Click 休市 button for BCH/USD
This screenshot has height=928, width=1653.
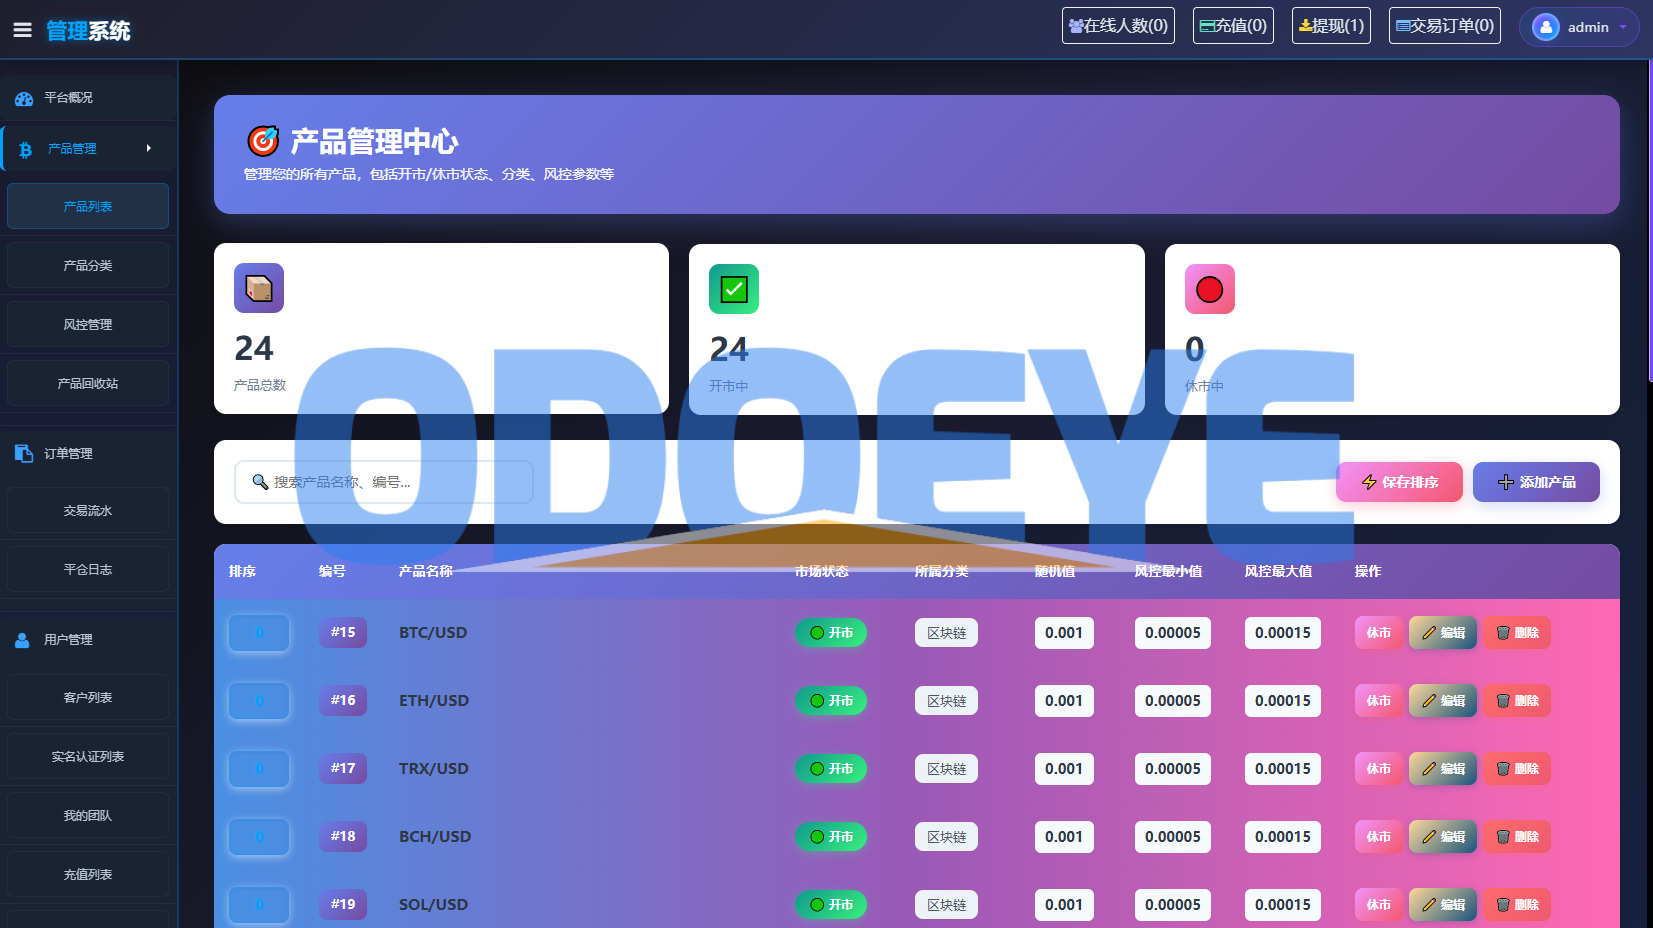[1378, 837]
